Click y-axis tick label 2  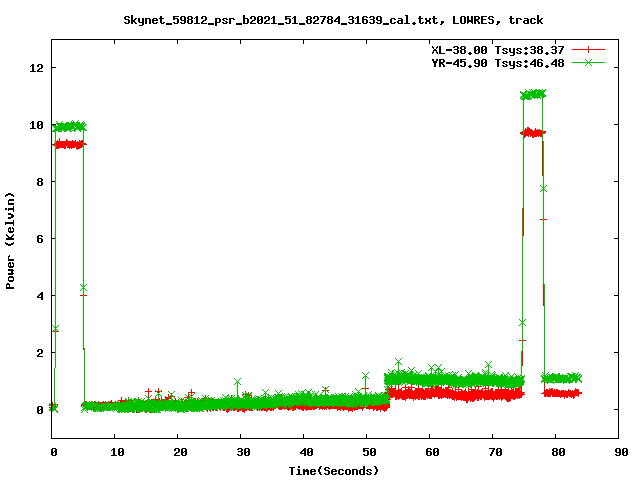point(40,353)
